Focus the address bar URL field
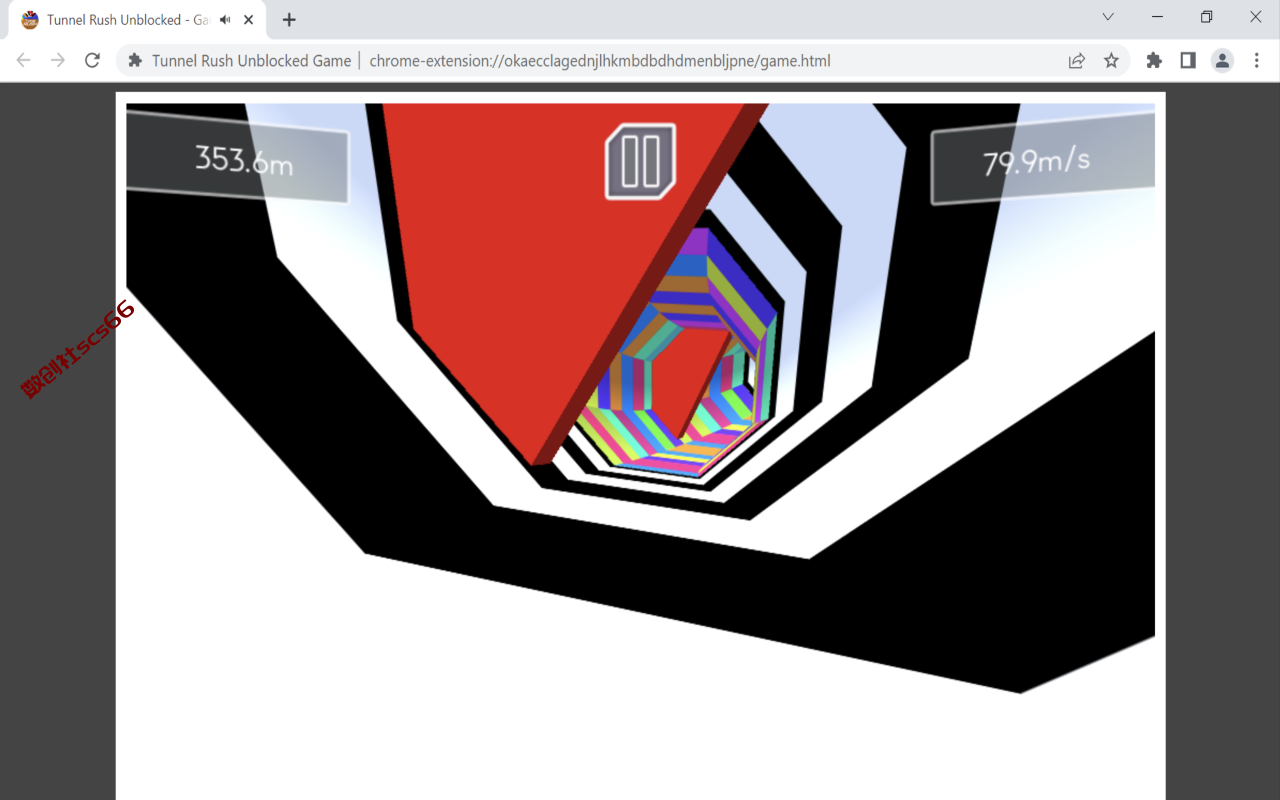 [x=600, y=60]
